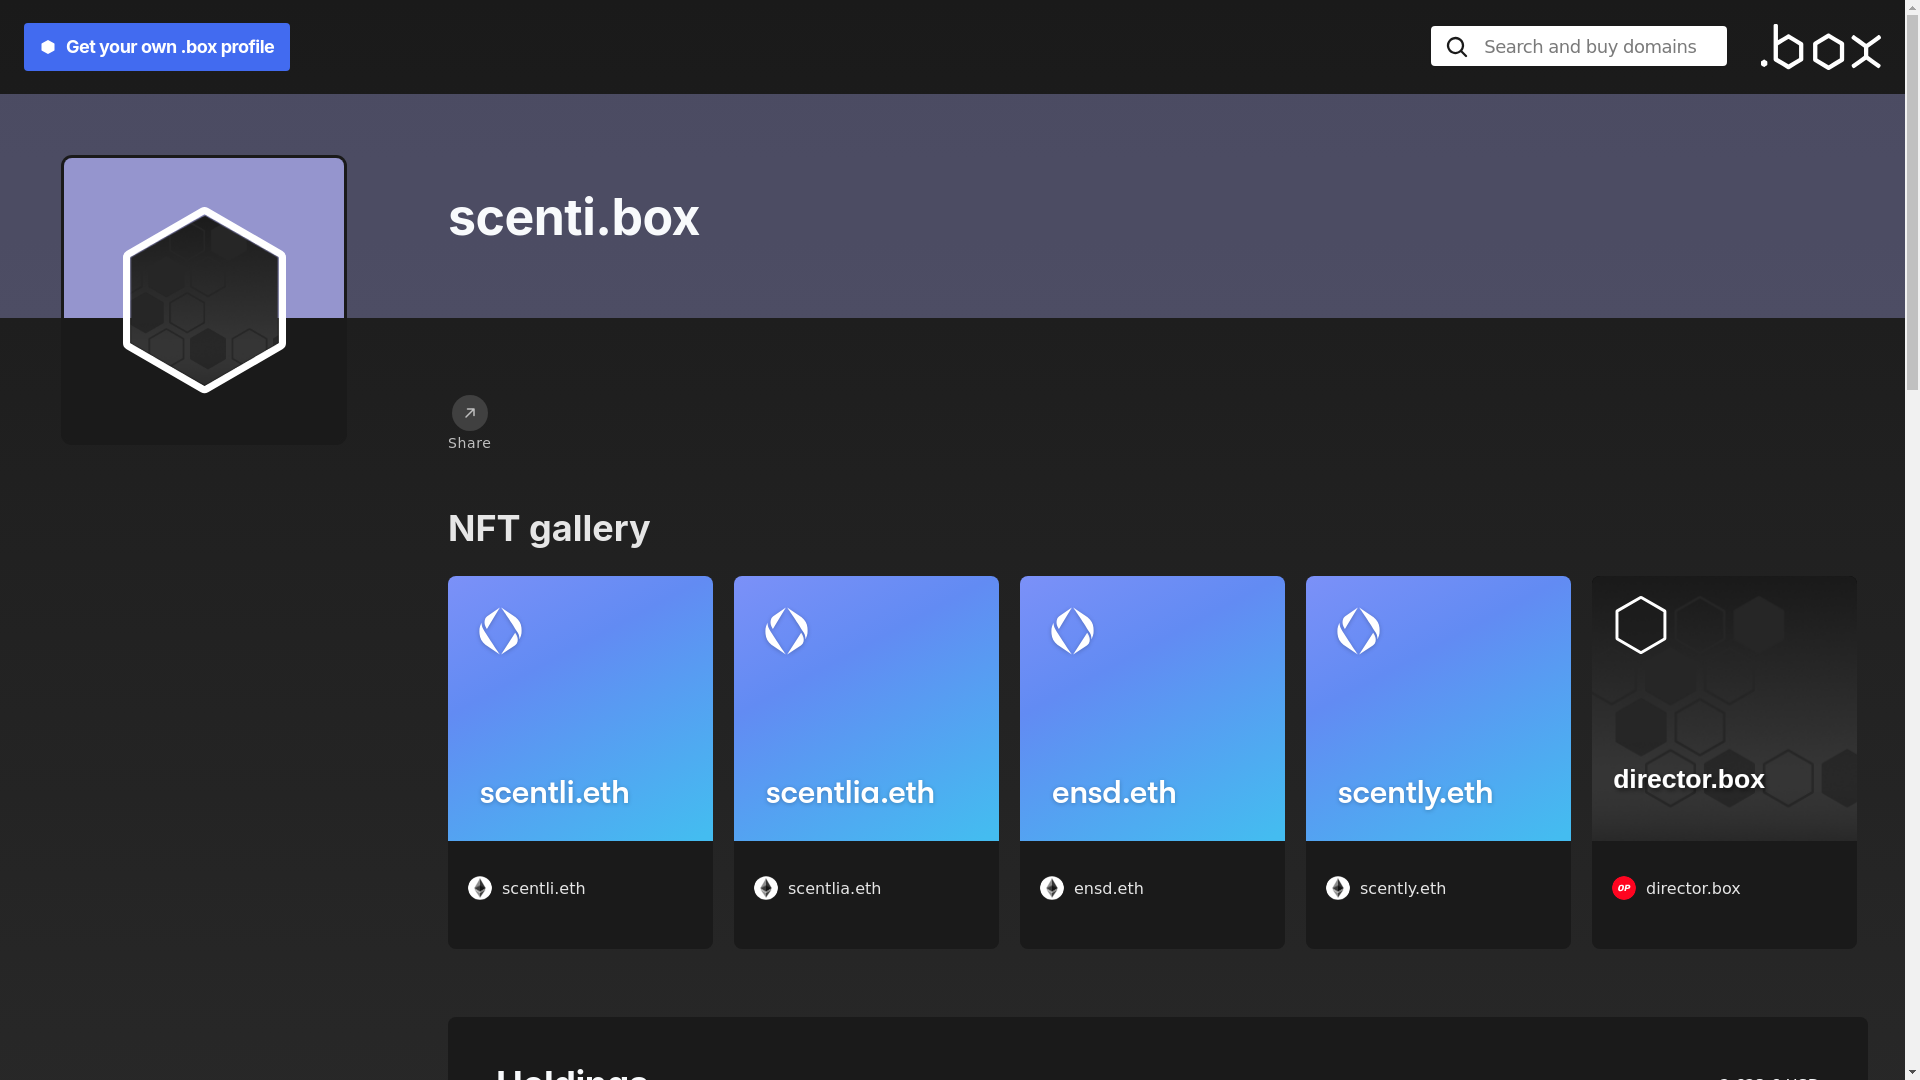Open the .box logo home link
Image resolution: width=1920 pixels, height=1080 pixels.
tap(1820, 47)
